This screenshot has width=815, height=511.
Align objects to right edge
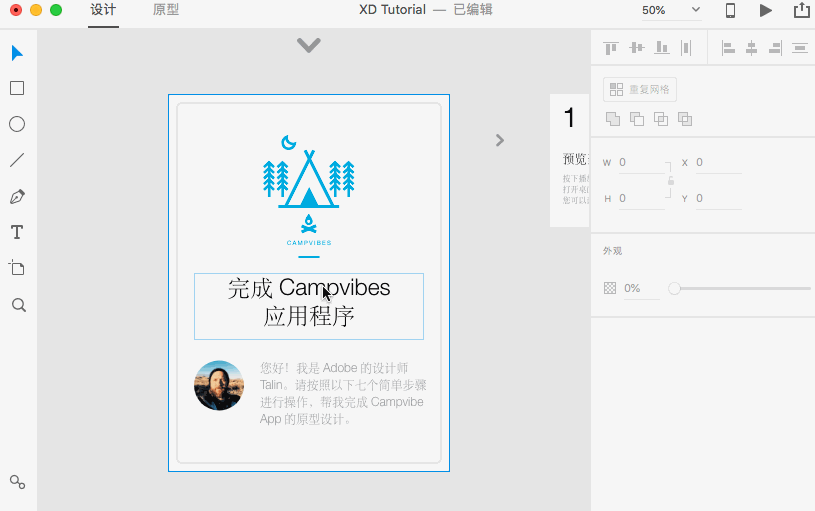tap(775, 48)
